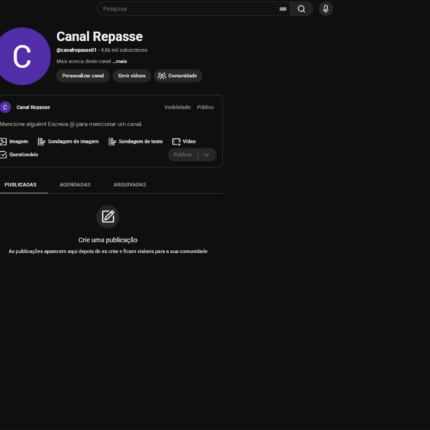Click the create publication pencil icon

[108, 217]
